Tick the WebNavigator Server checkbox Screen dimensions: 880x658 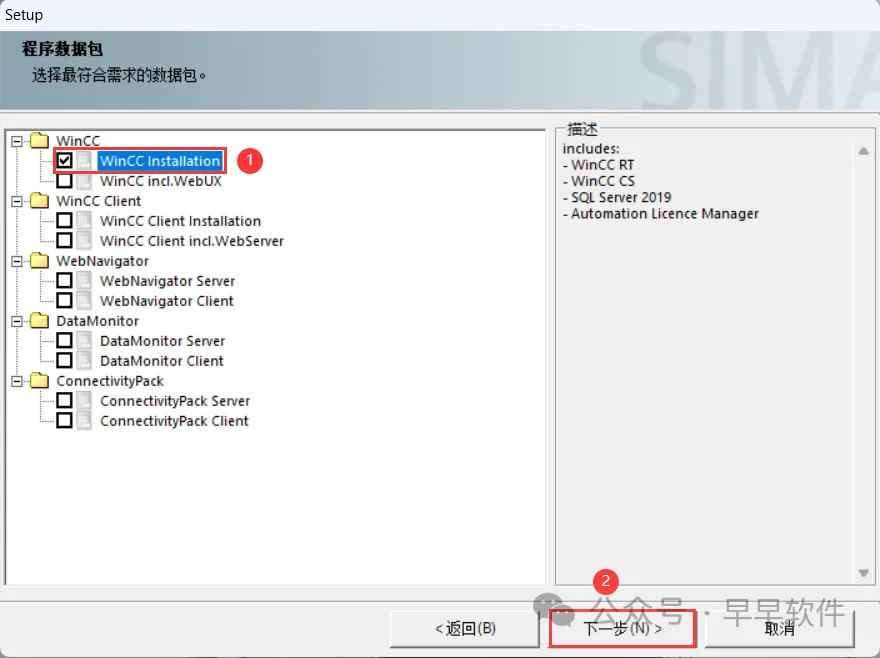(x=65, y=281)
